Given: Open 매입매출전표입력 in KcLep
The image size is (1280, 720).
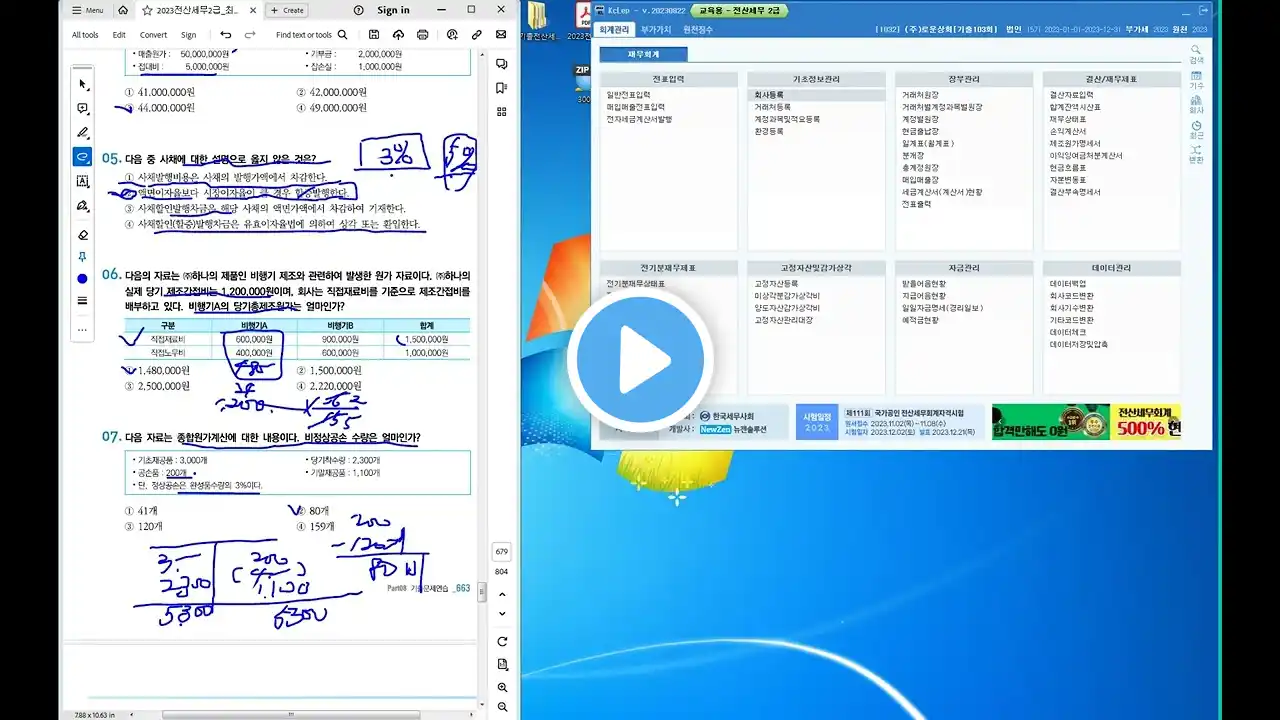Looking at the screenshot, I should point(635,107).
